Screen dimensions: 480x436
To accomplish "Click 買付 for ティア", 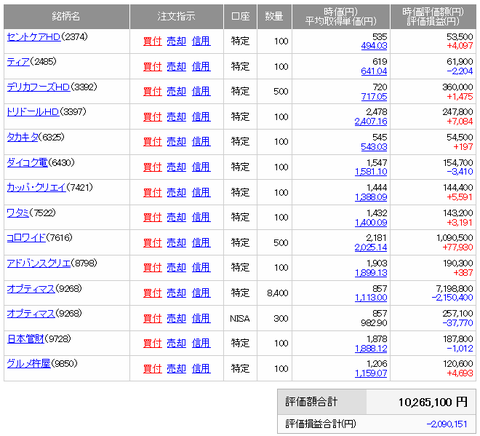I will [x=152, y=67].
